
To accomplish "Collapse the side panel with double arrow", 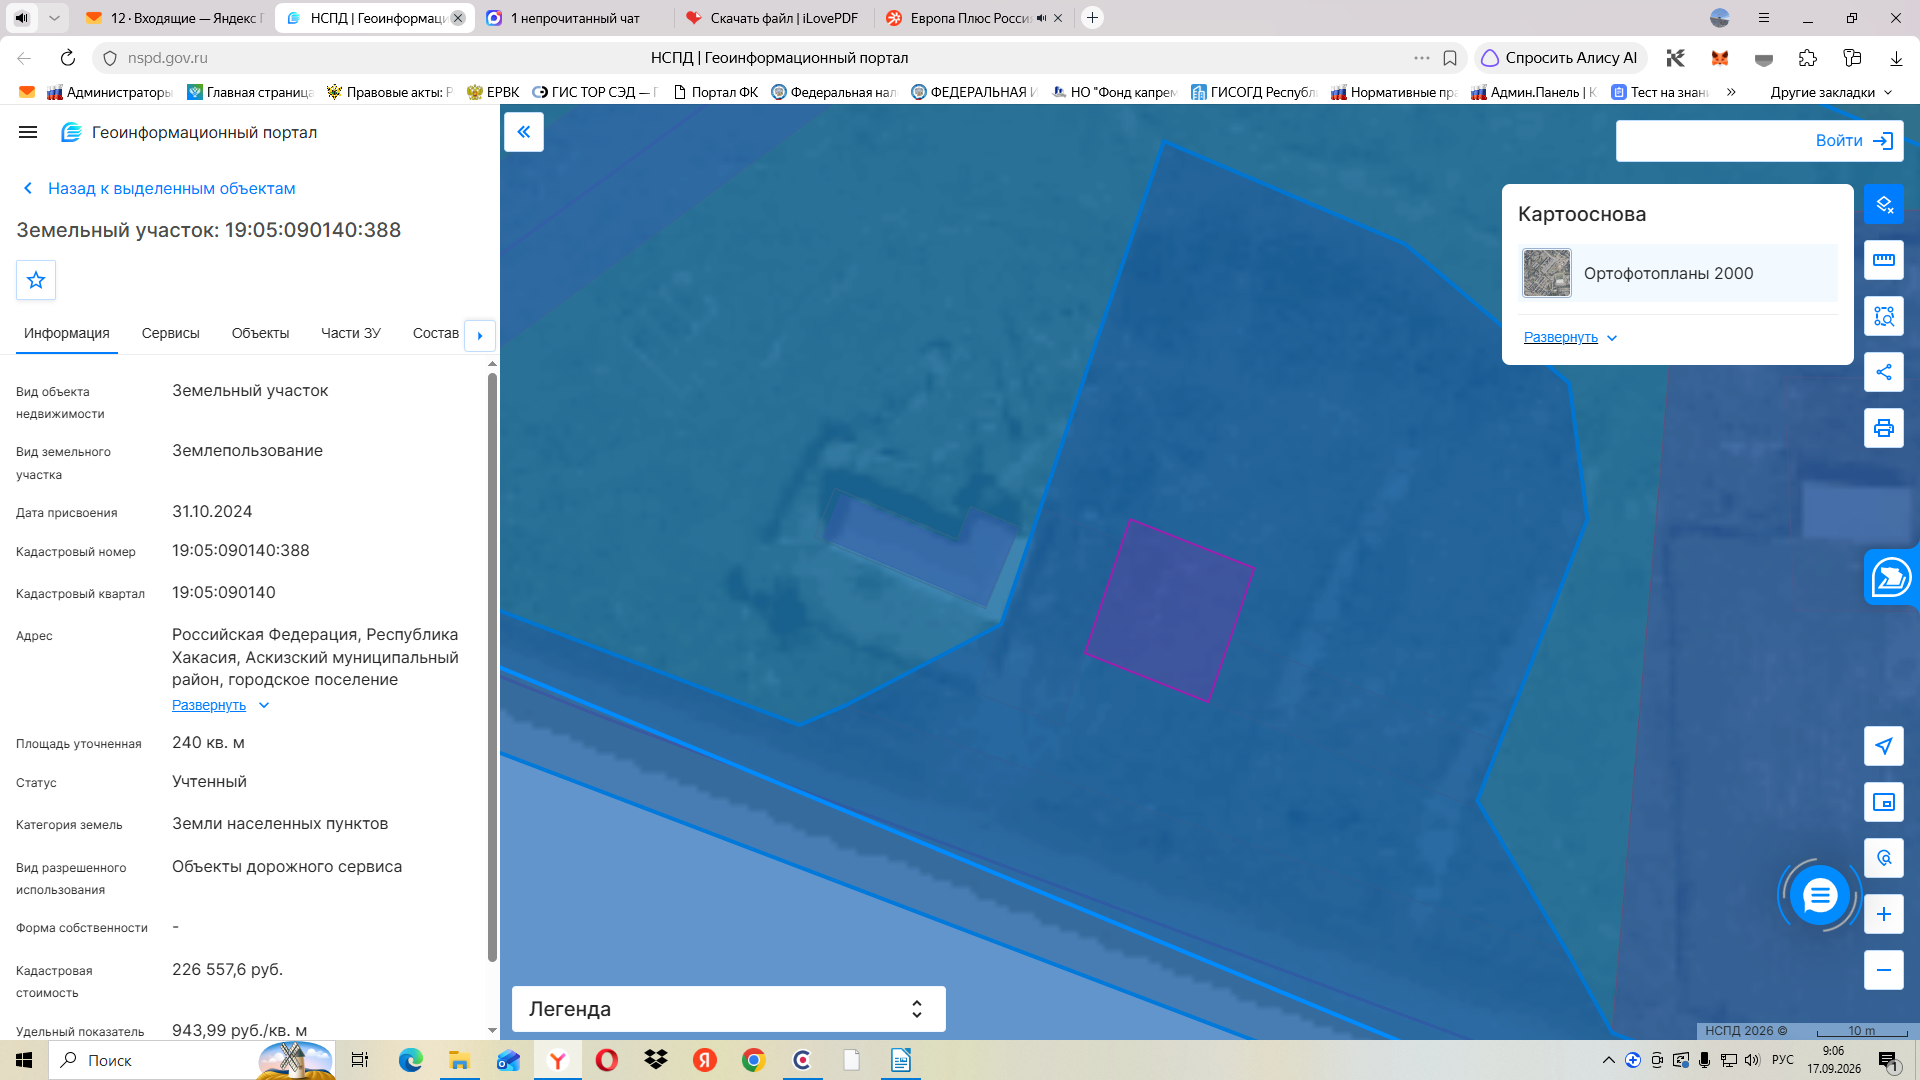I will pyautogui.click(x=524, y=132).
